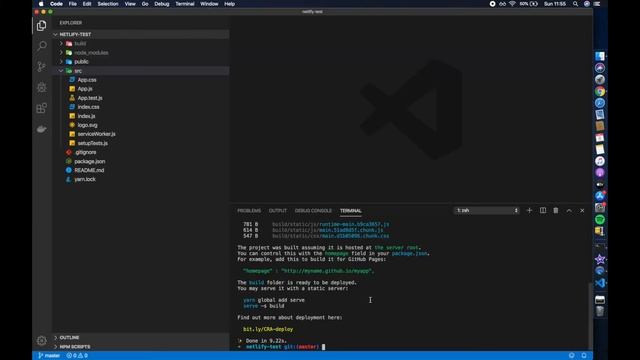The image size is (640, 360).
Task: Kill terminal with the trash icon
Action: 556,211
